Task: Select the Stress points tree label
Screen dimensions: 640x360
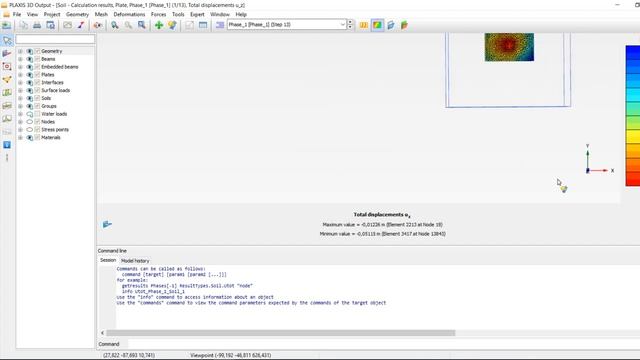Action: pyautogui.click(x=55, y=129)
